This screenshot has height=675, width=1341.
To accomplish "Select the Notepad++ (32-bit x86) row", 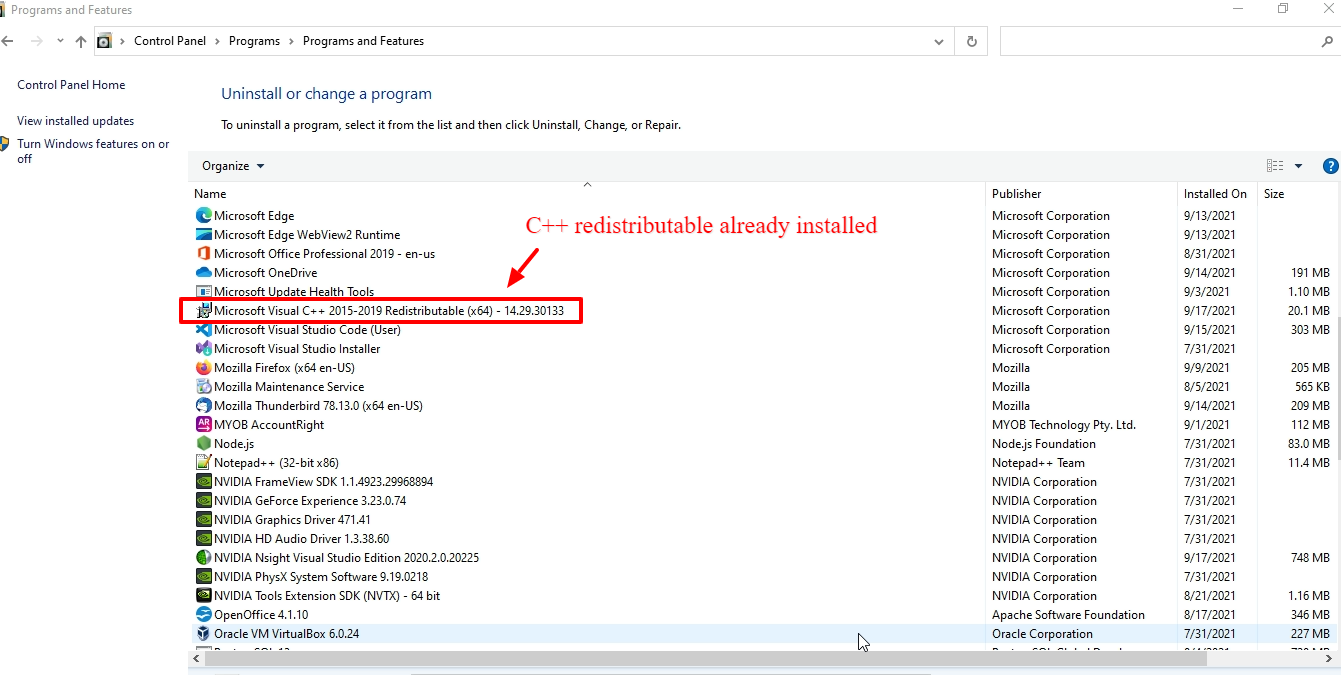I will (x=762, y=462).
